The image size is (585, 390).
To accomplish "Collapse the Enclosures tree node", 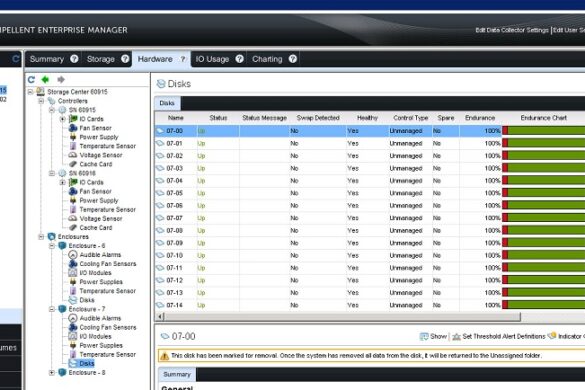I will point(41,237).
